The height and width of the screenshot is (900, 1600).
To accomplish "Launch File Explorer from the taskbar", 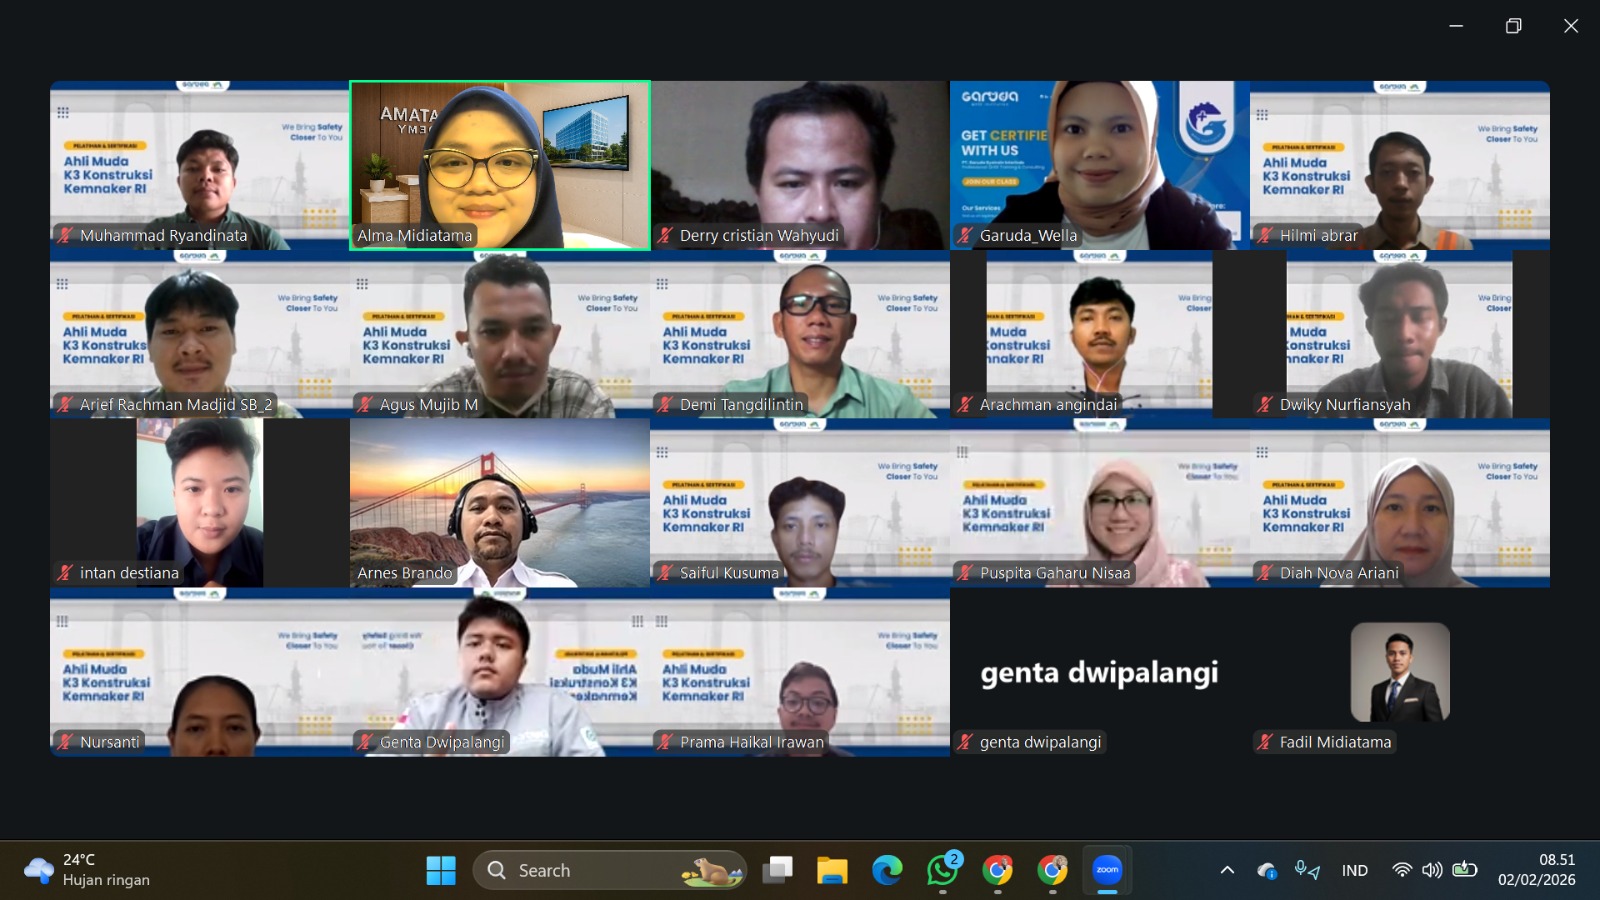I will coord(831,870).
